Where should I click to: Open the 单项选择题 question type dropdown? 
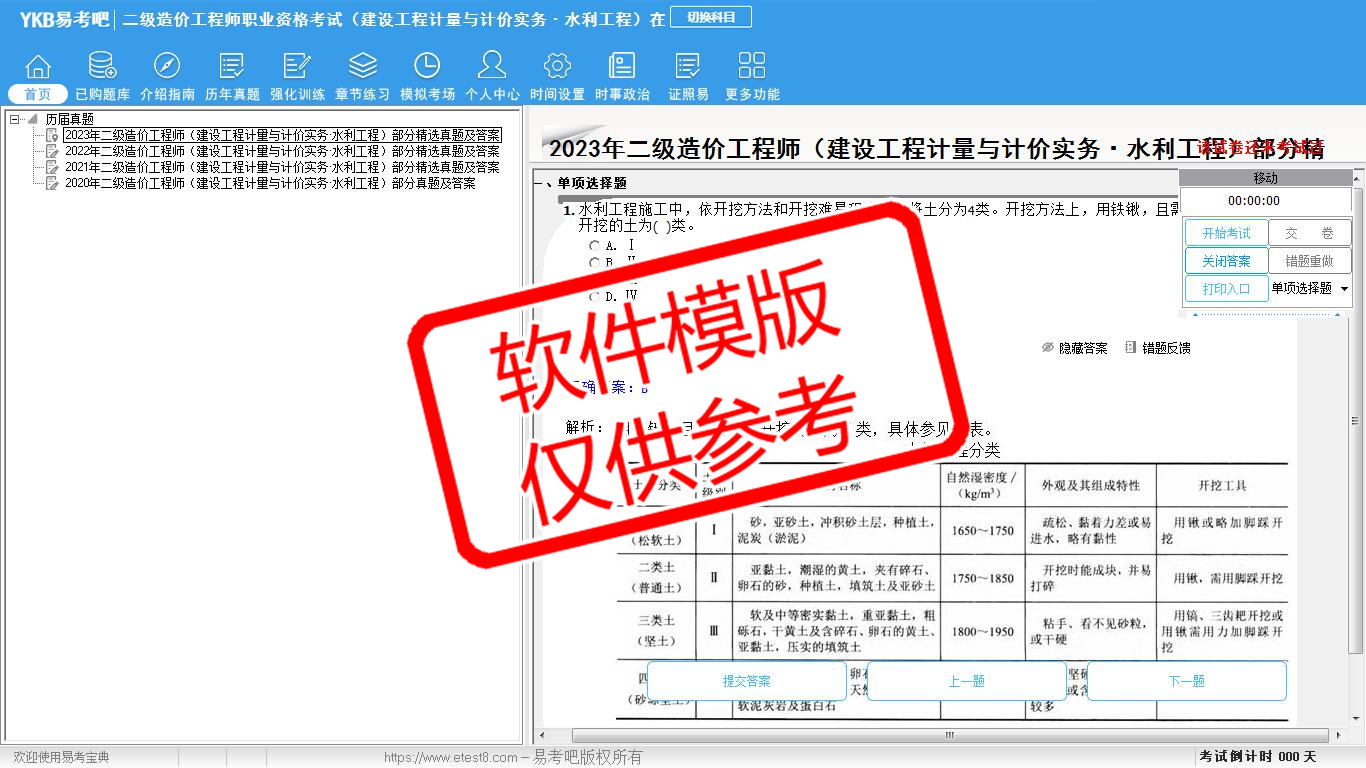[1343, 289]
